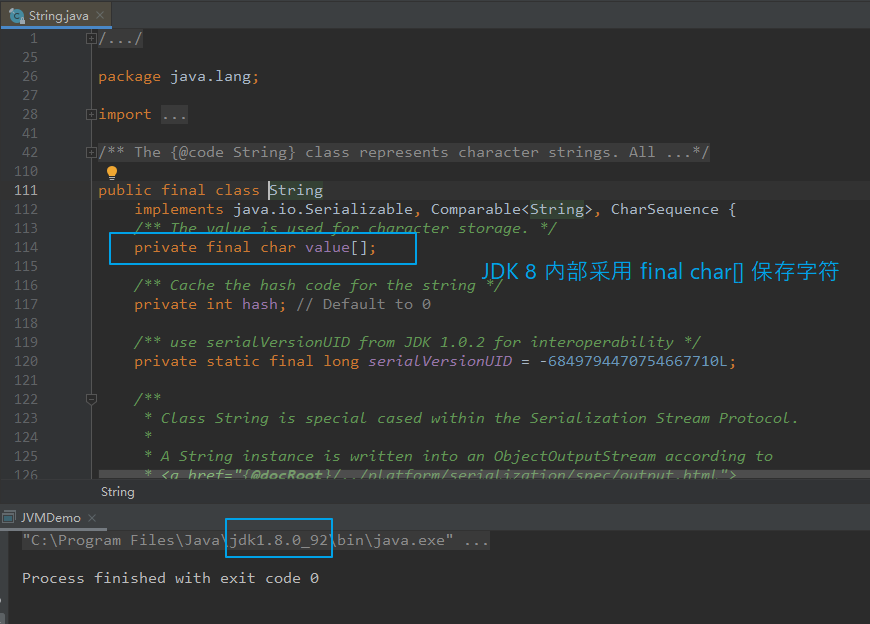Click 'Comparable' in the implements clause
The height and width of the screenshot is (624, 870).
coord(476,209)
